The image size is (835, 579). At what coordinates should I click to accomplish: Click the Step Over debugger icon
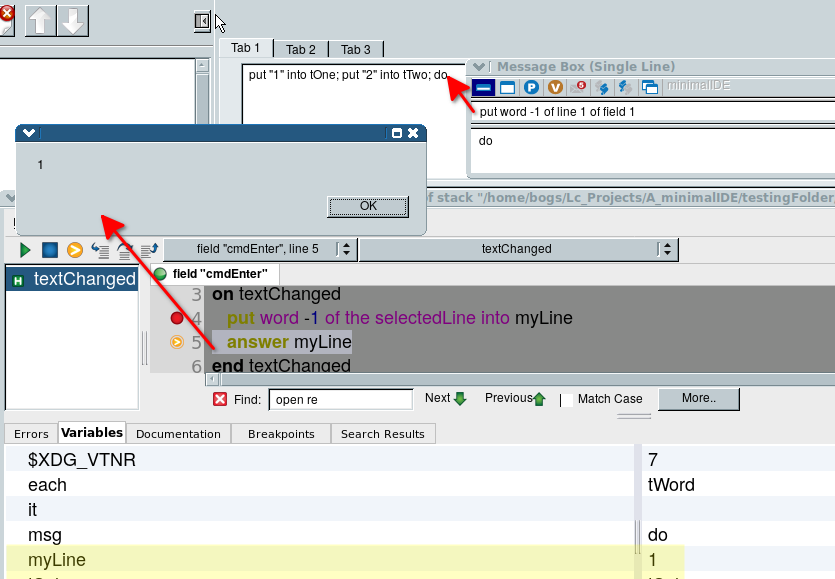click(x=125, y=250)
